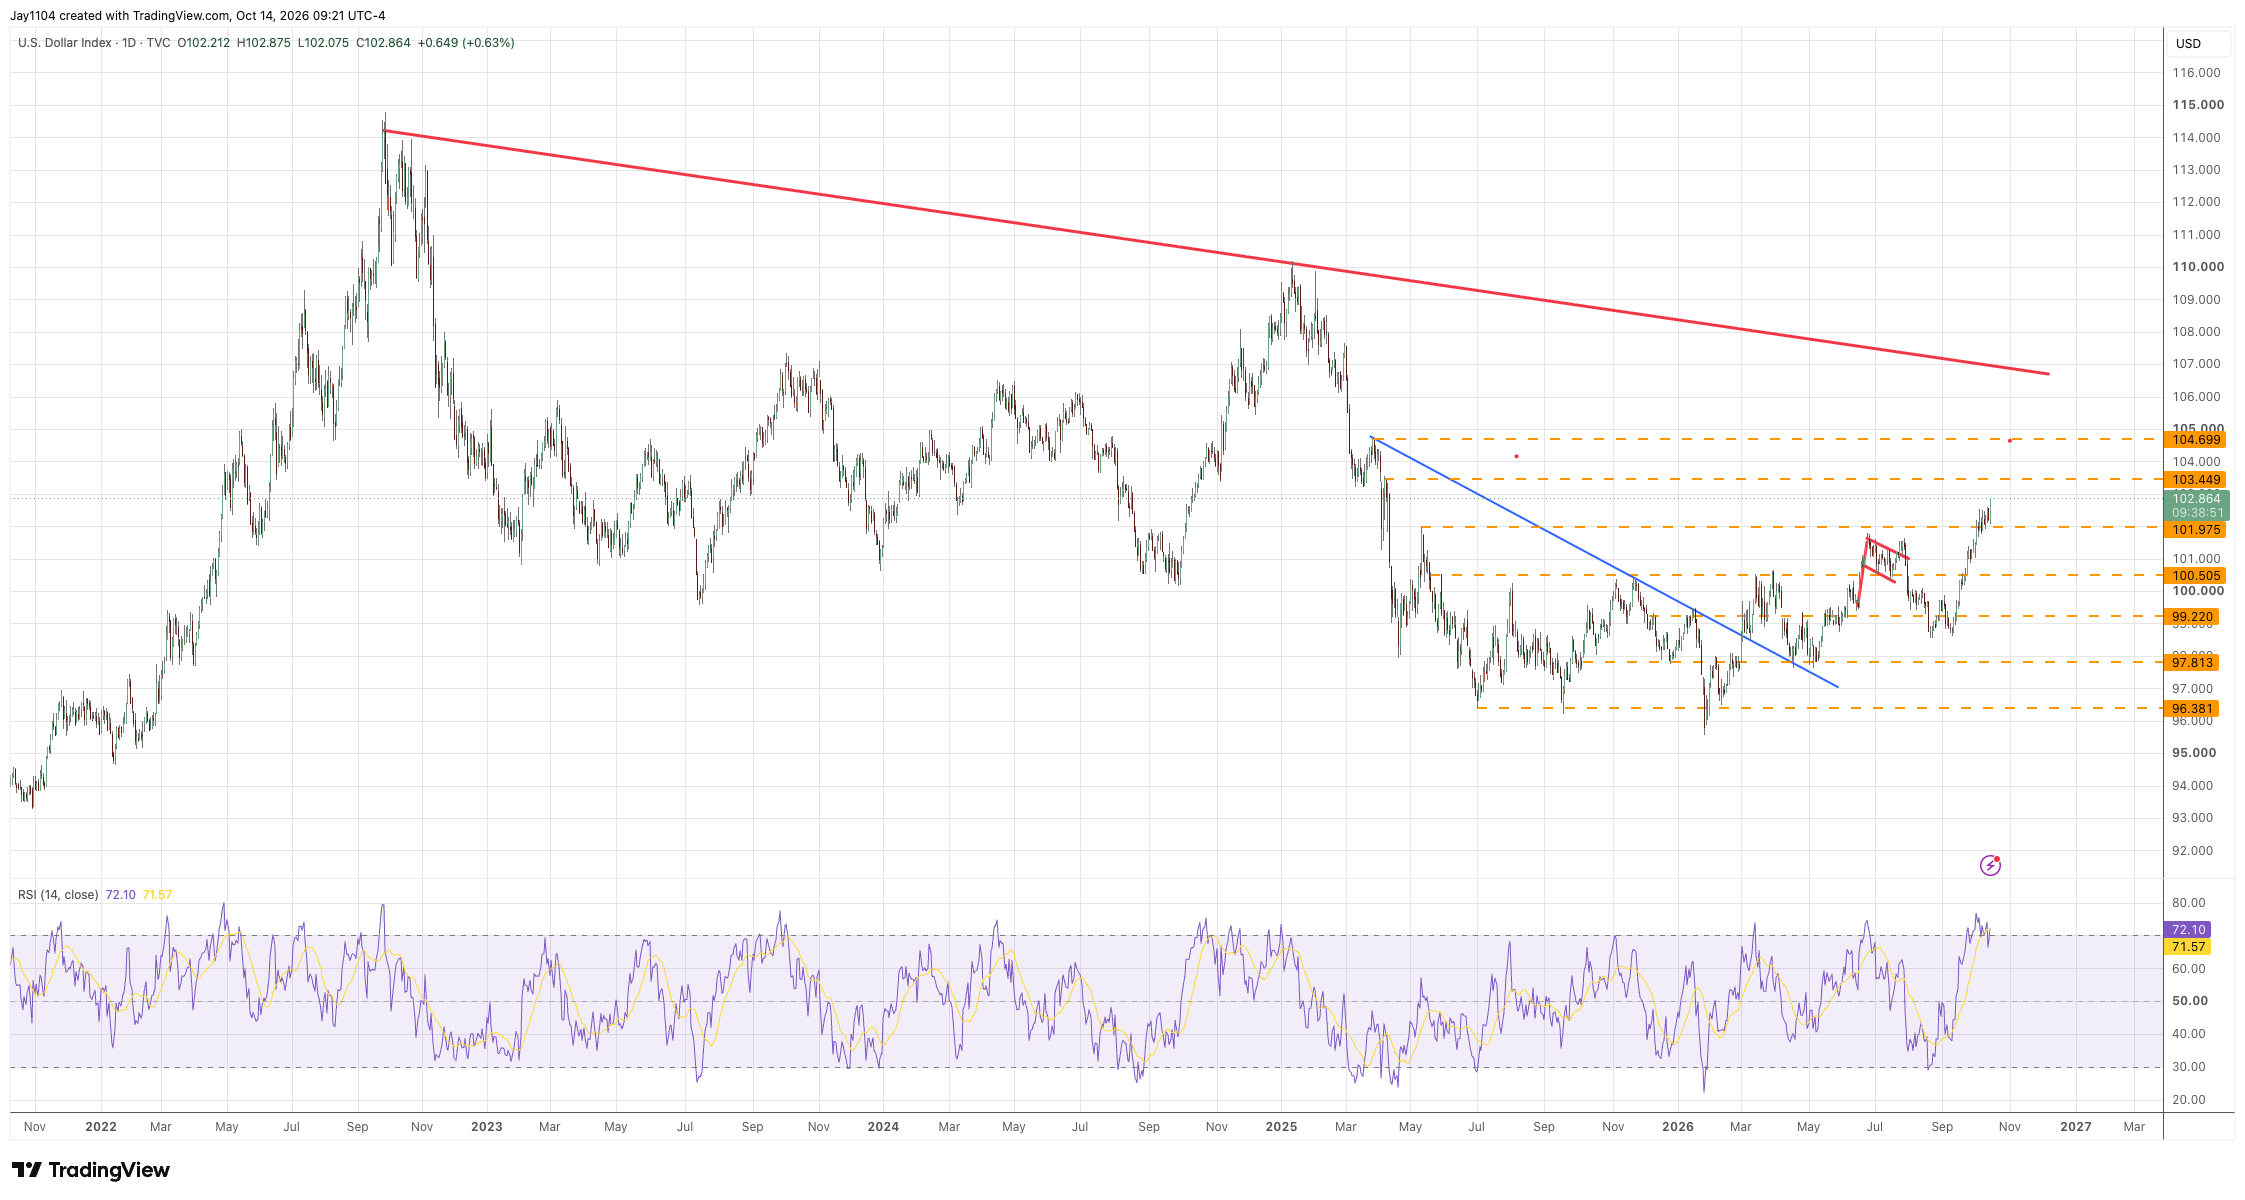This screenshot has width=2245, height=1200.
Task: Click the purple lightning-bolt event icon
Action: 1990,866
